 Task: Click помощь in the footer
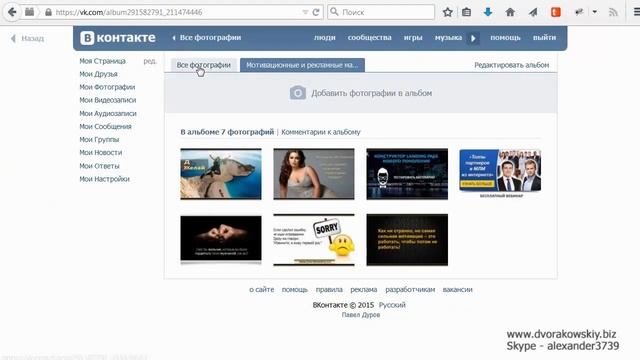tap(294, 289)
